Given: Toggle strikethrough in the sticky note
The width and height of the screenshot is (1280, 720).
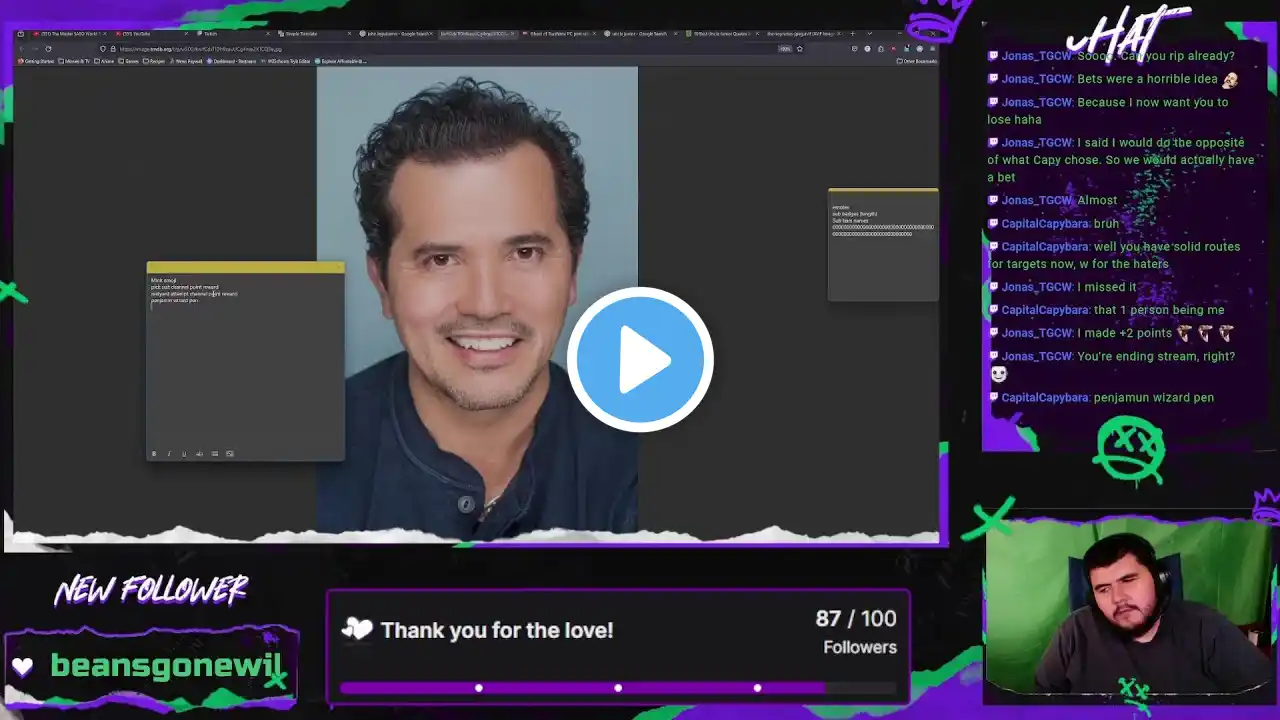Looking at the screenshot, I should click(199, 454).
